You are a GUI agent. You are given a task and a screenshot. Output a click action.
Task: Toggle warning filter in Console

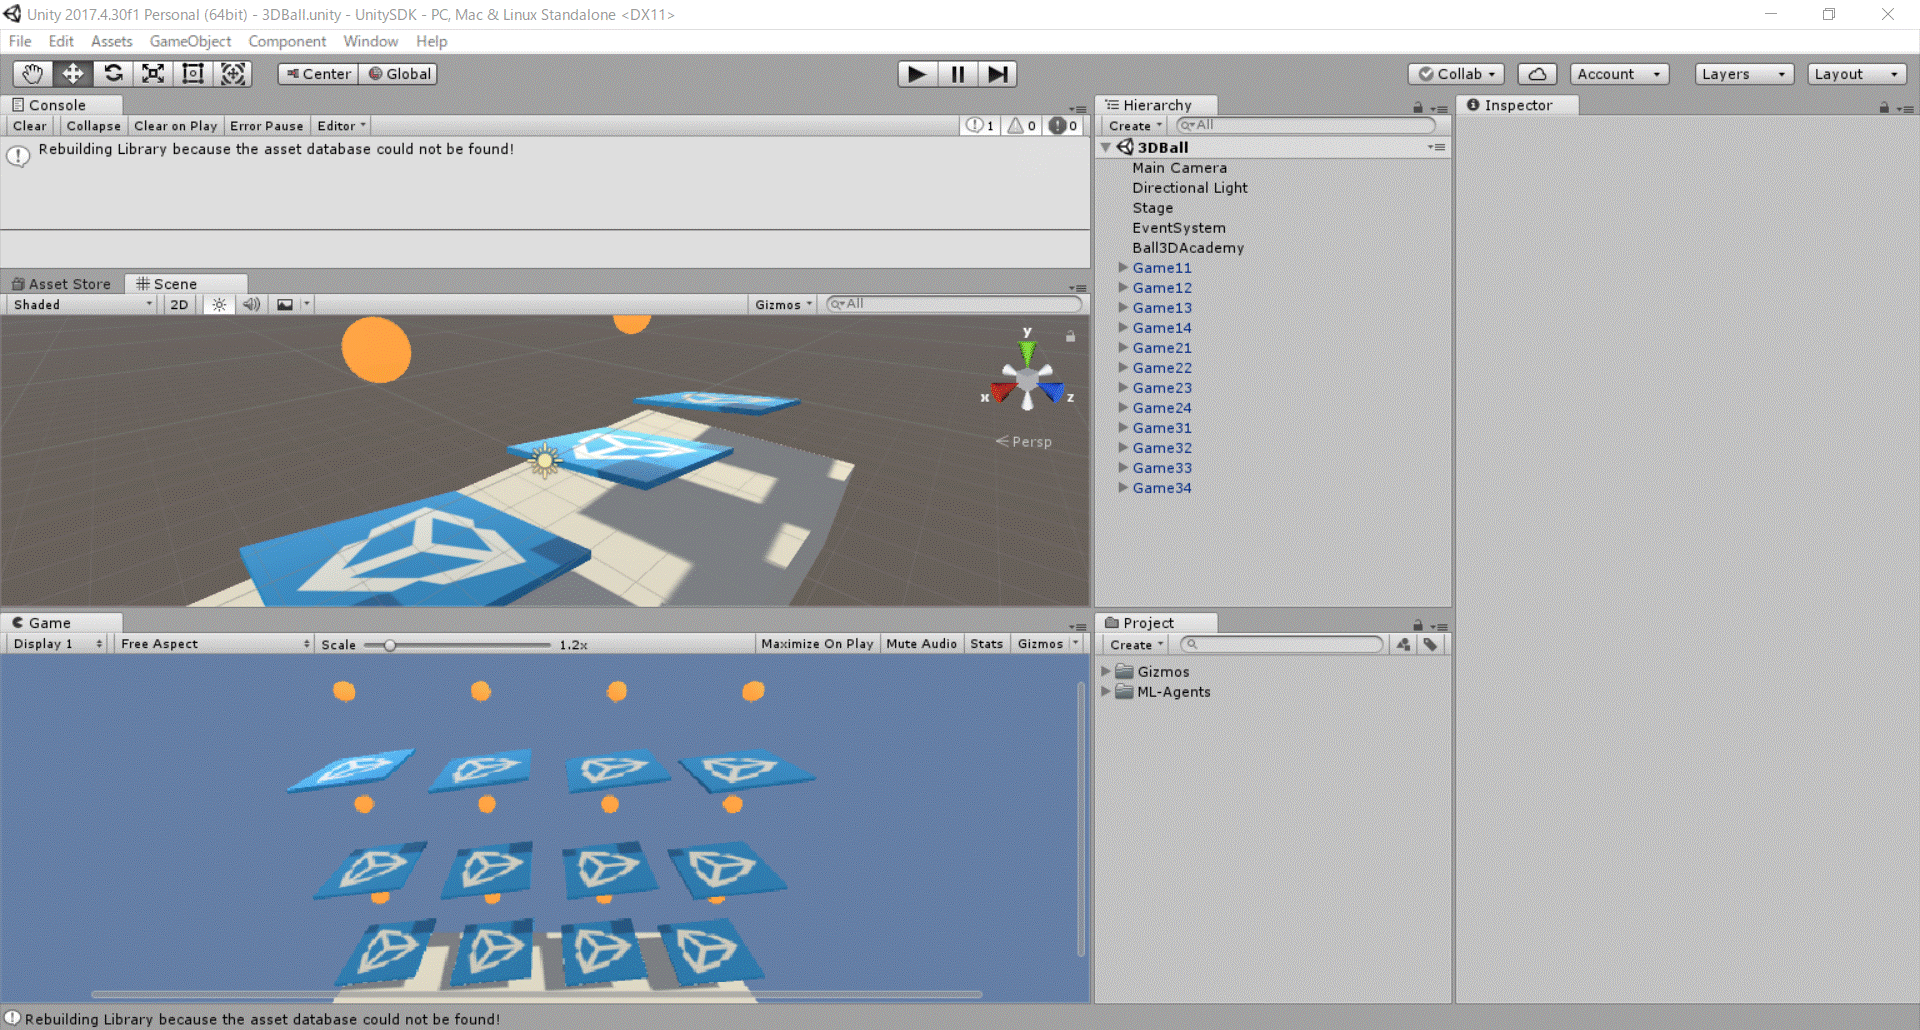tap(1021, 126)
